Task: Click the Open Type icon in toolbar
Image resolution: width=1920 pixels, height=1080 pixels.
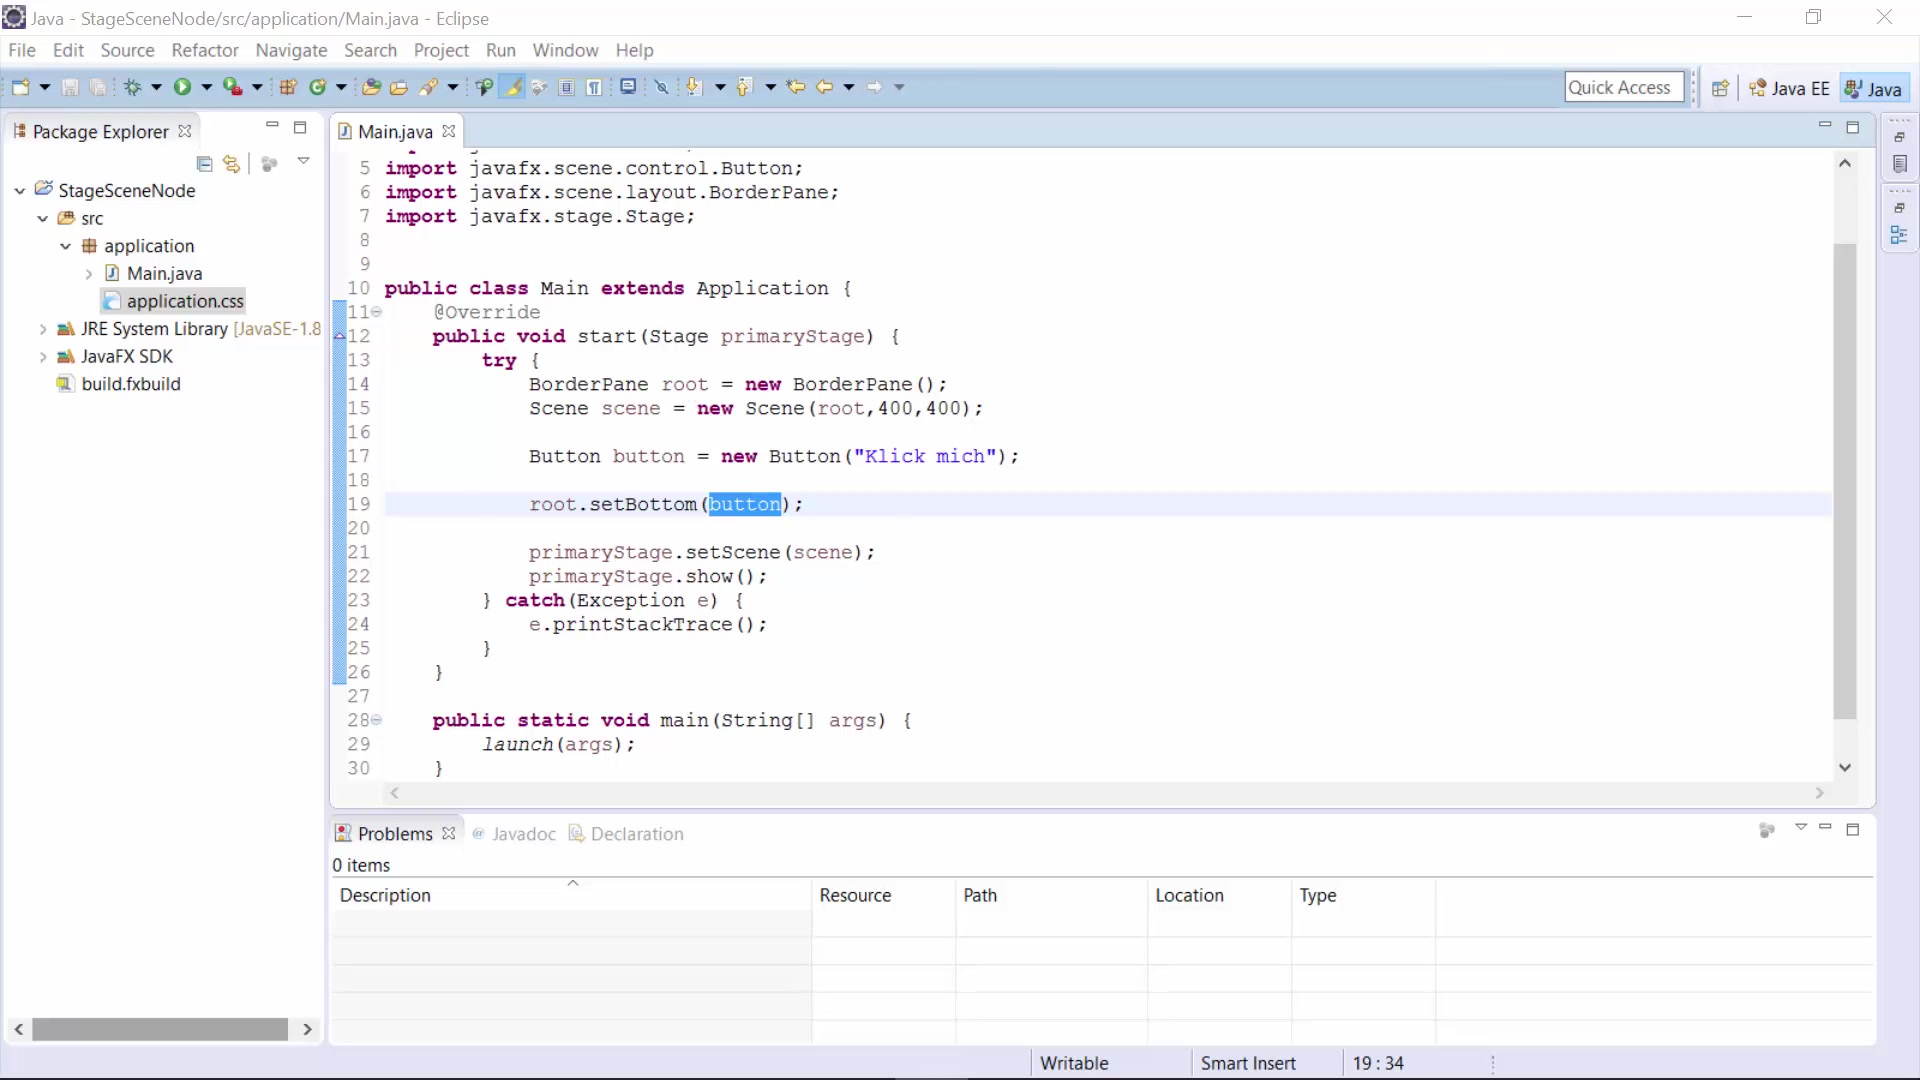Action: 371,87
